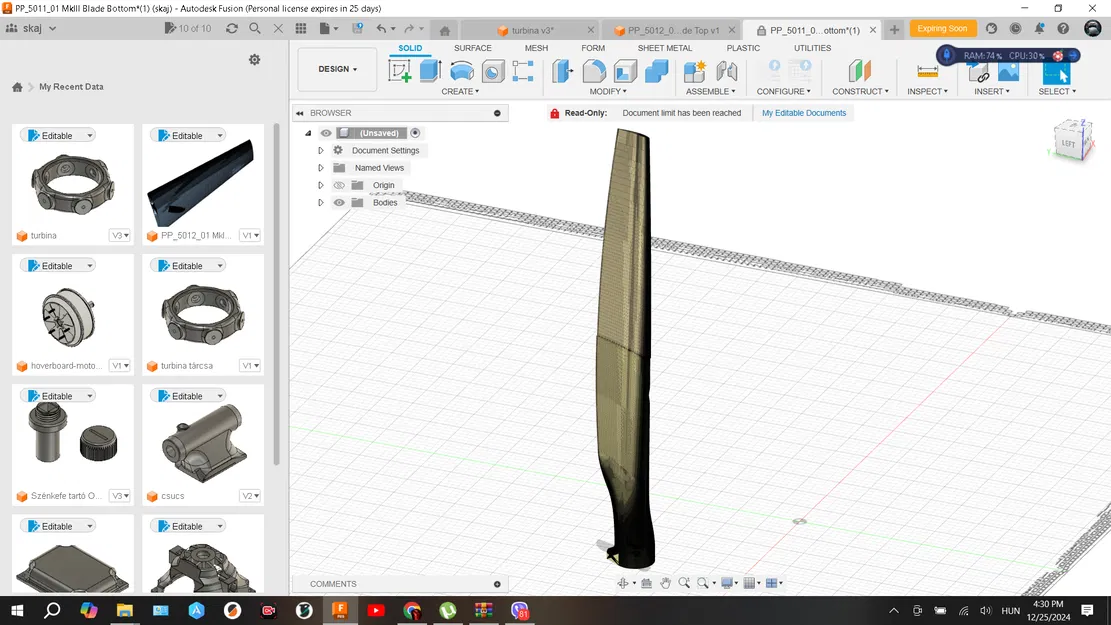Select the Combine tool
The image size is (1111, 625).
[x=656, y=71]
